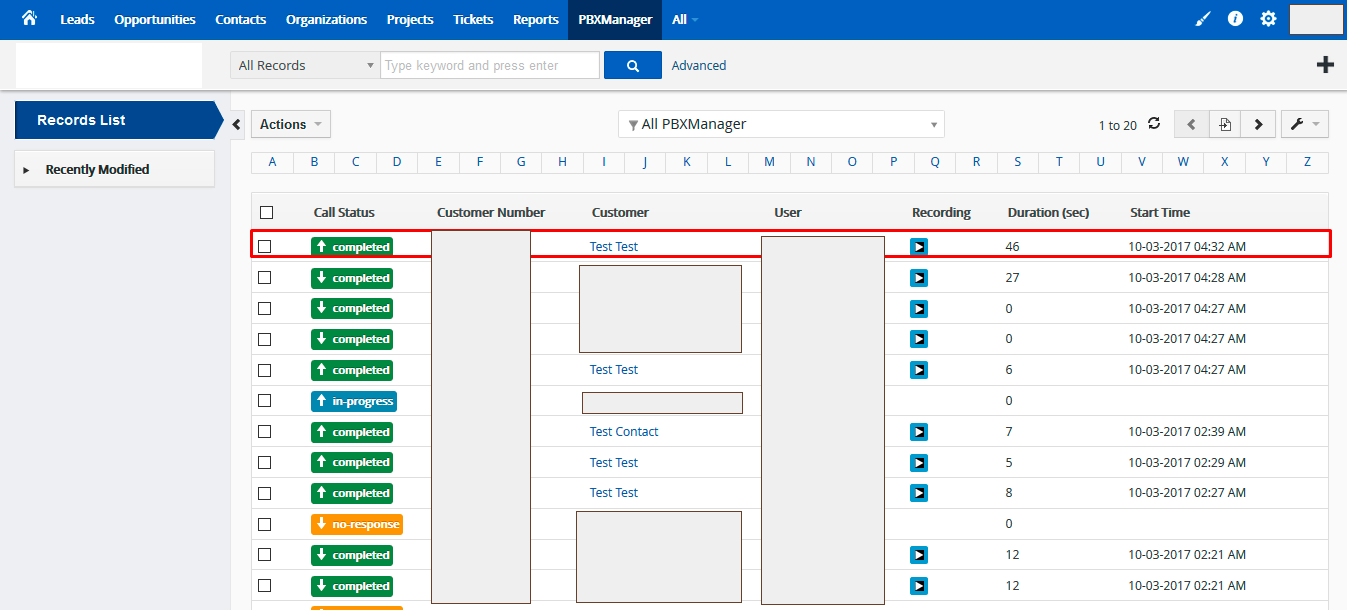Click the info icon in the header

pos(1235,18)
